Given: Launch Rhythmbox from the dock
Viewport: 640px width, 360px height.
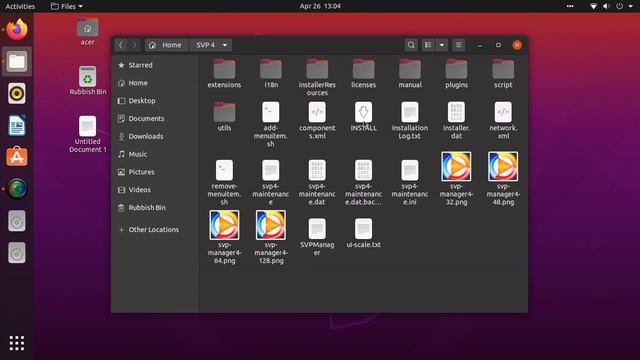Looking at the screenshot, I should click(17, 93).
